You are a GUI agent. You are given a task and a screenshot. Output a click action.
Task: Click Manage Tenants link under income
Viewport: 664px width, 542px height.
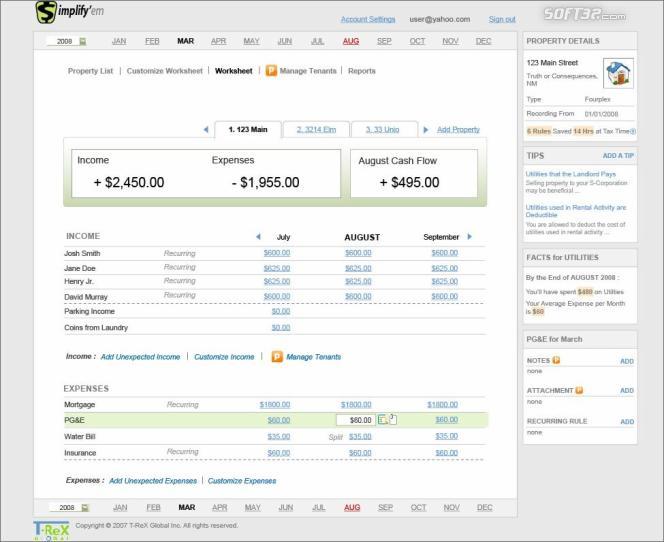coord(313,357)
